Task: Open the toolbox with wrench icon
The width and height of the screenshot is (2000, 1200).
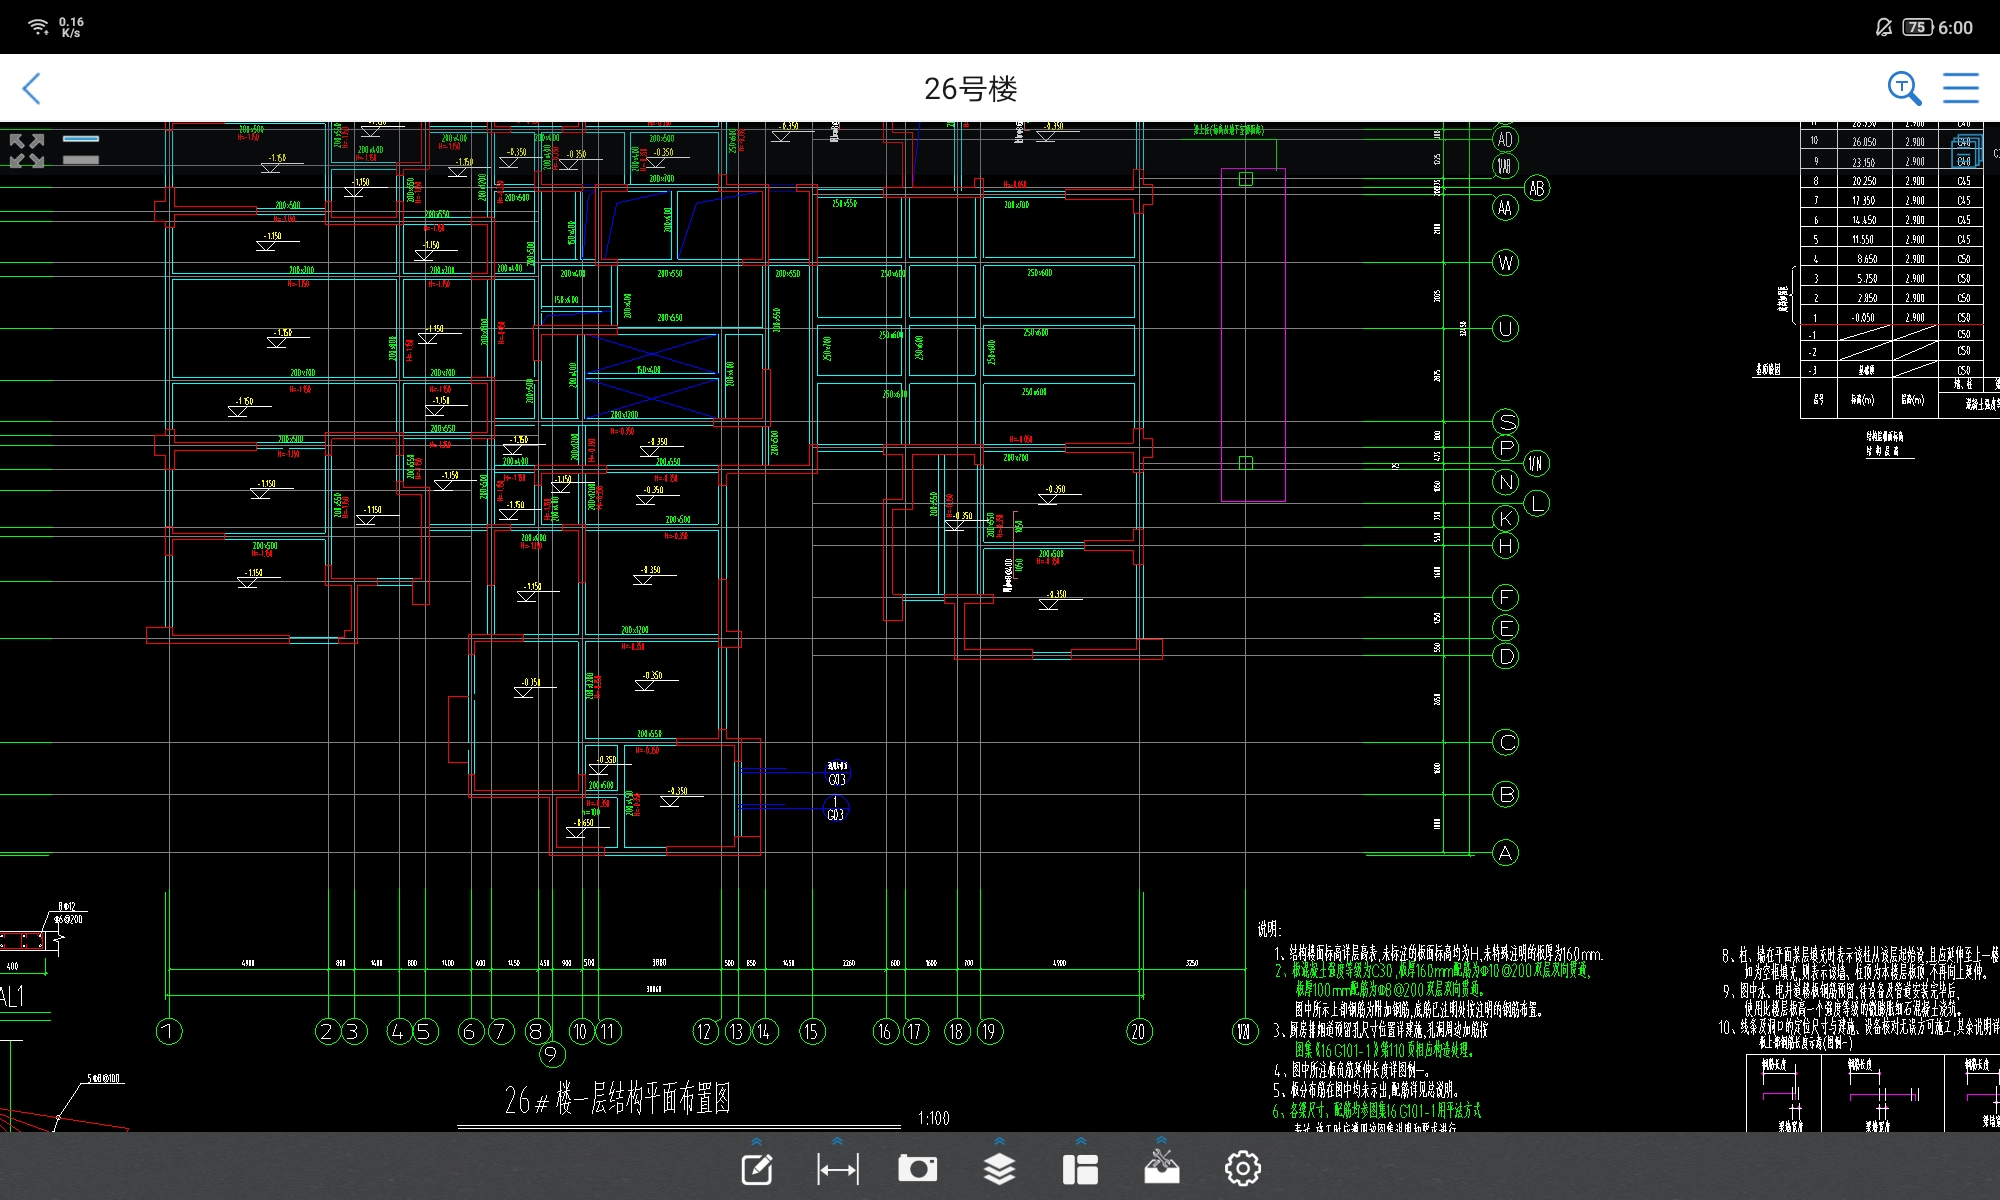Action: [x=1161, y=1166]
